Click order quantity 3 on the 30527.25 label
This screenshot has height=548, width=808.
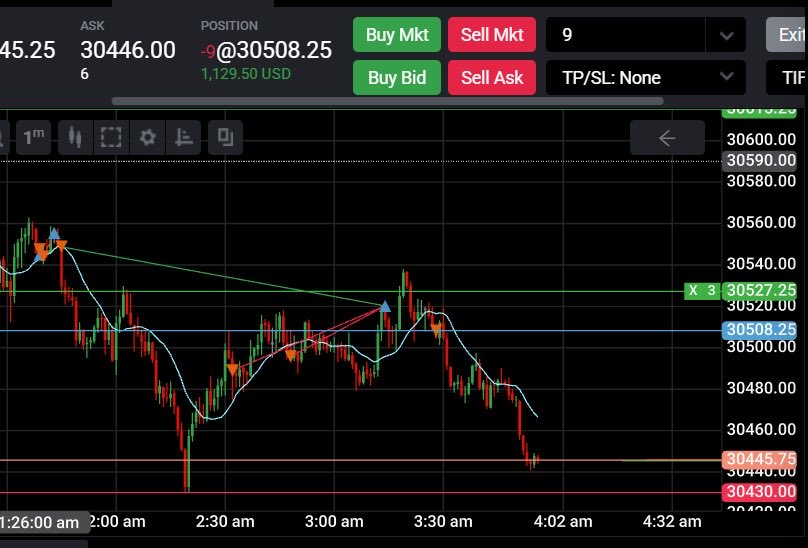[712, 291]
